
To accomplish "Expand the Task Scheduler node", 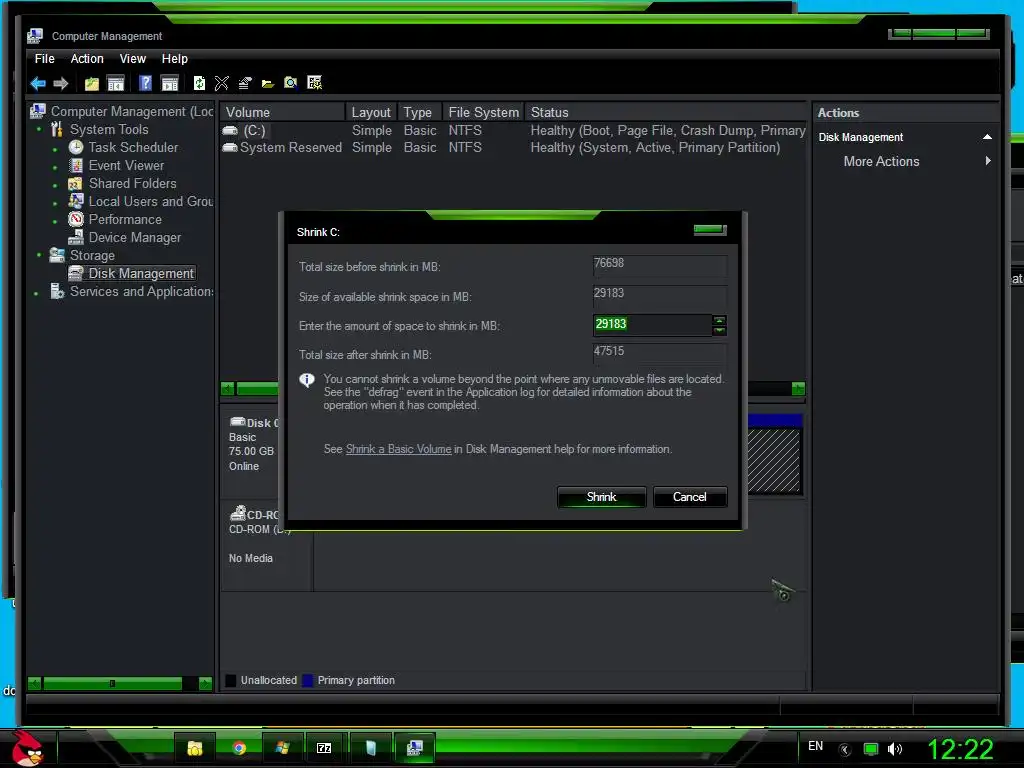I will click(x=55, y=150).
